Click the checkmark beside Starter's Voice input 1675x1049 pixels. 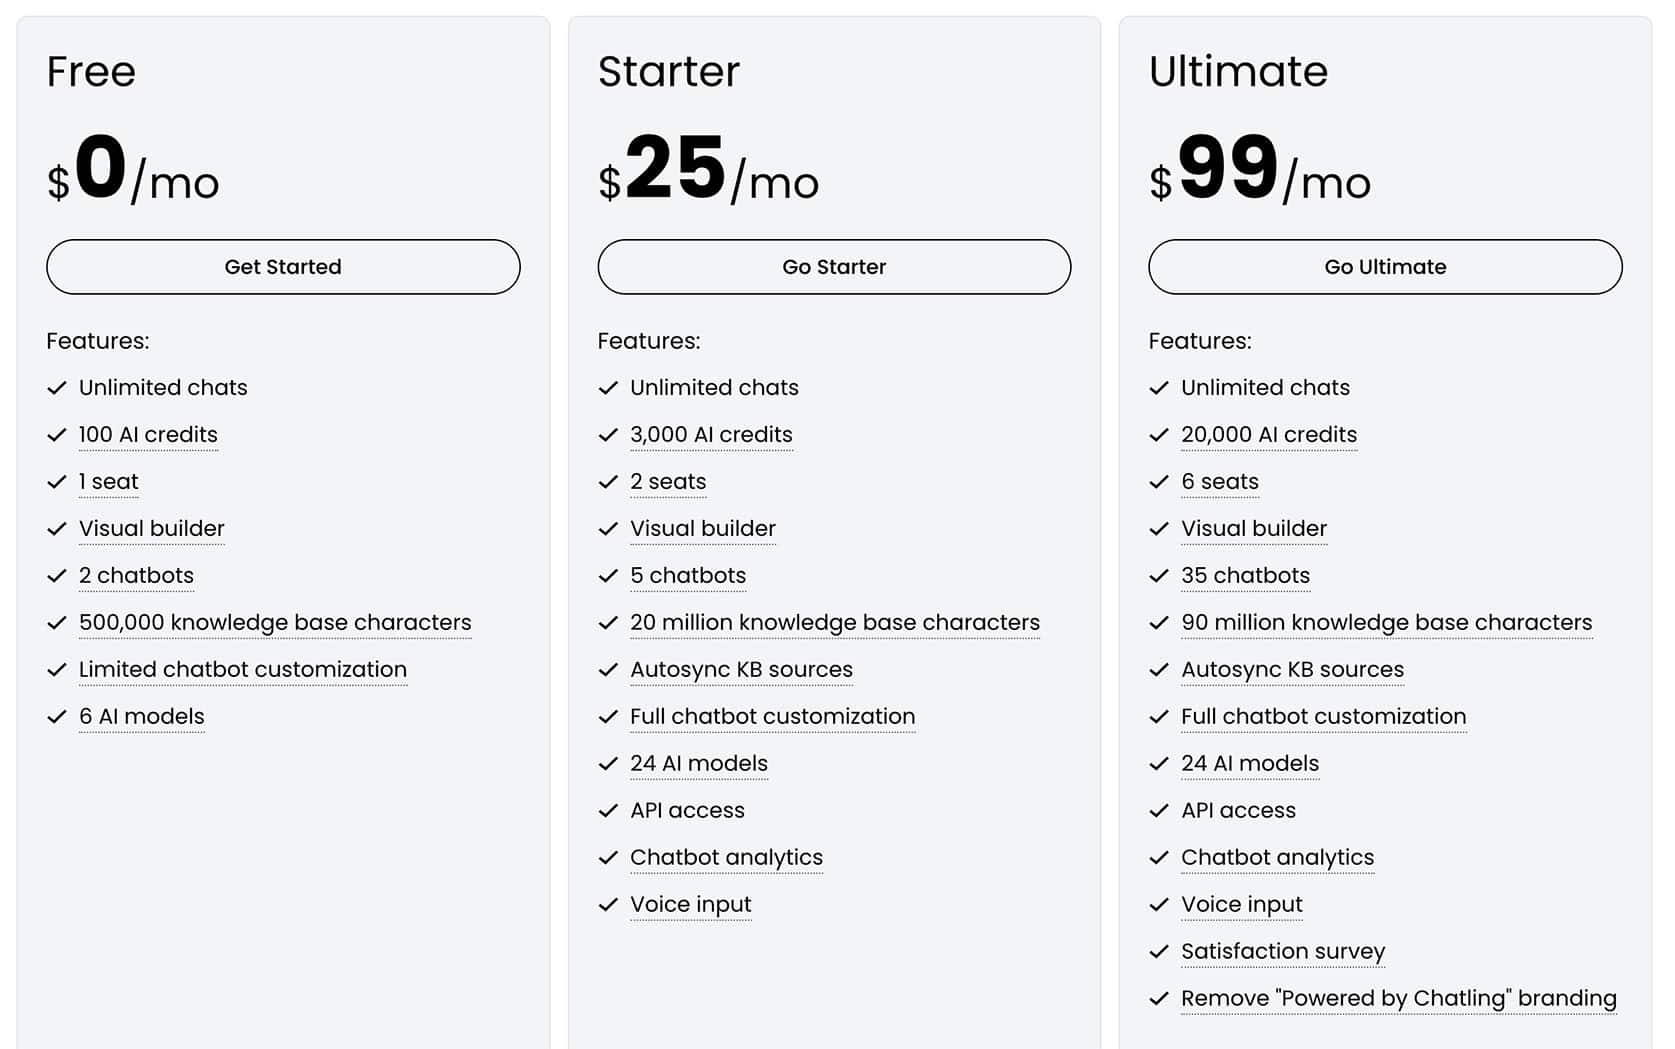[608, 905]
